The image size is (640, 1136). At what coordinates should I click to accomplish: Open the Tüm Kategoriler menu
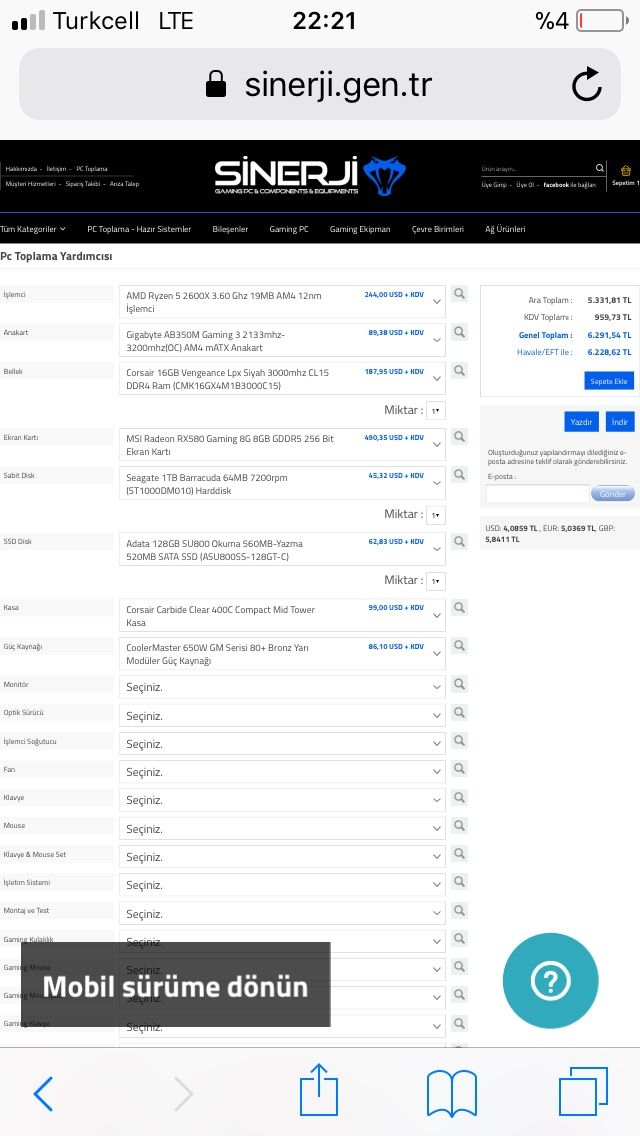coord(33,229)
